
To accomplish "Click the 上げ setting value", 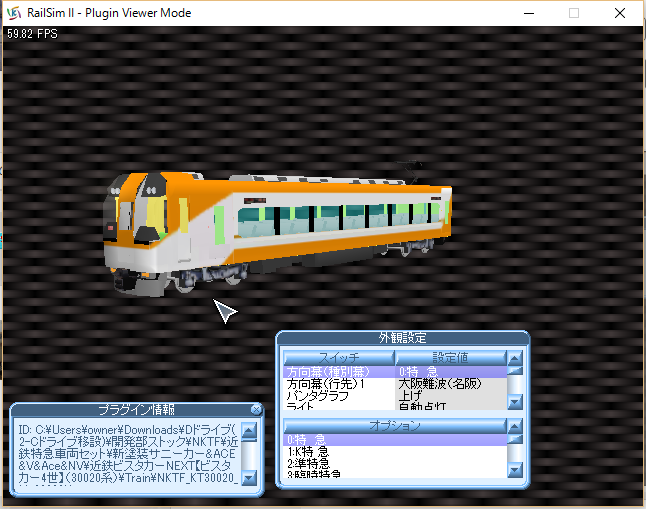I will point(451,396).
